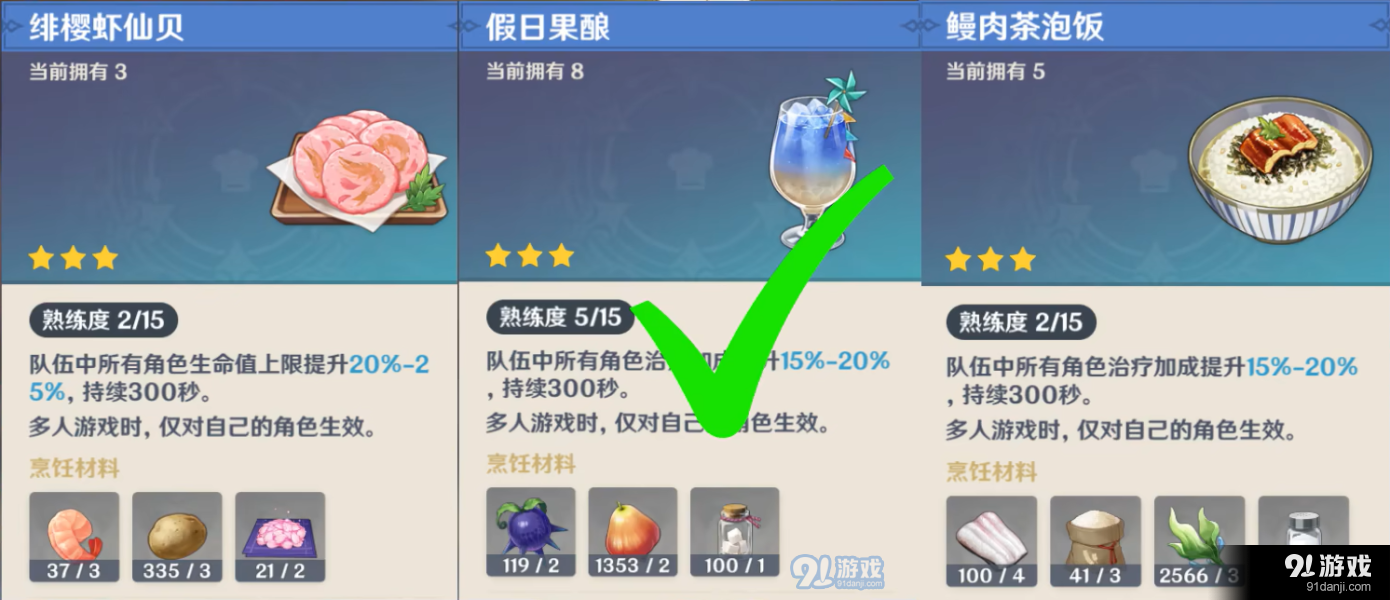Click the shrimp ingredient icon 37/3
Viewport: 1390px width, 600px height.
[x=74, y=538]
